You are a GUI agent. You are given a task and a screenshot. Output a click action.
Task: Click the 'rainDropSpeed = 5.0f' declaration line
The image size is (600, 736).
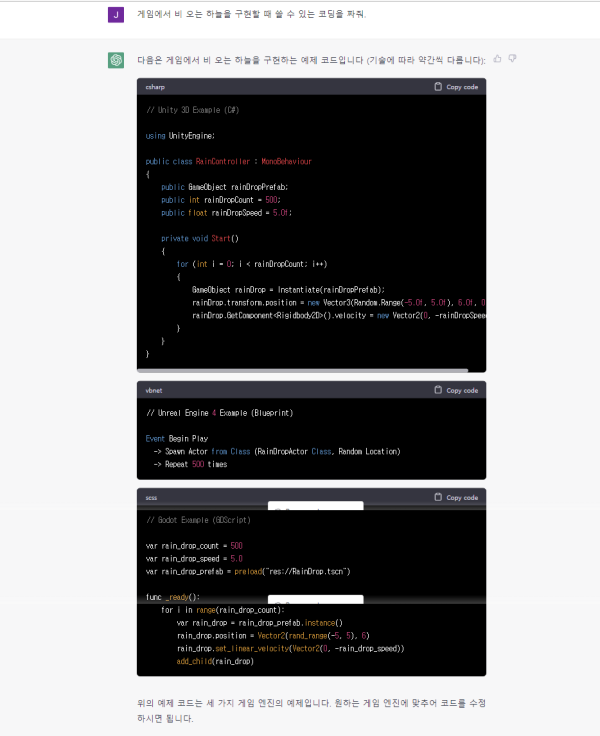[226, 213]
